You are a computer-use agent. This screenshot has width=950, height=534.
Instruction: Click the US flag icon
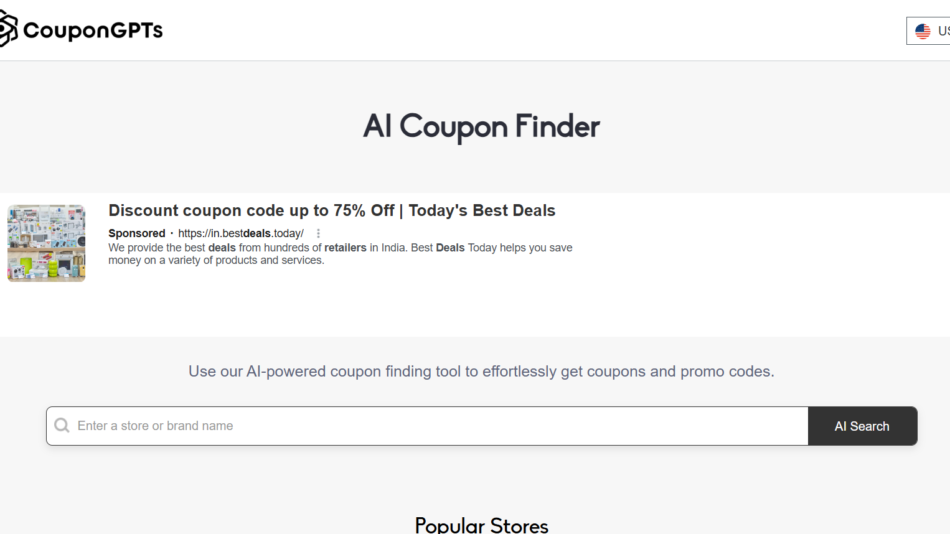922,31
